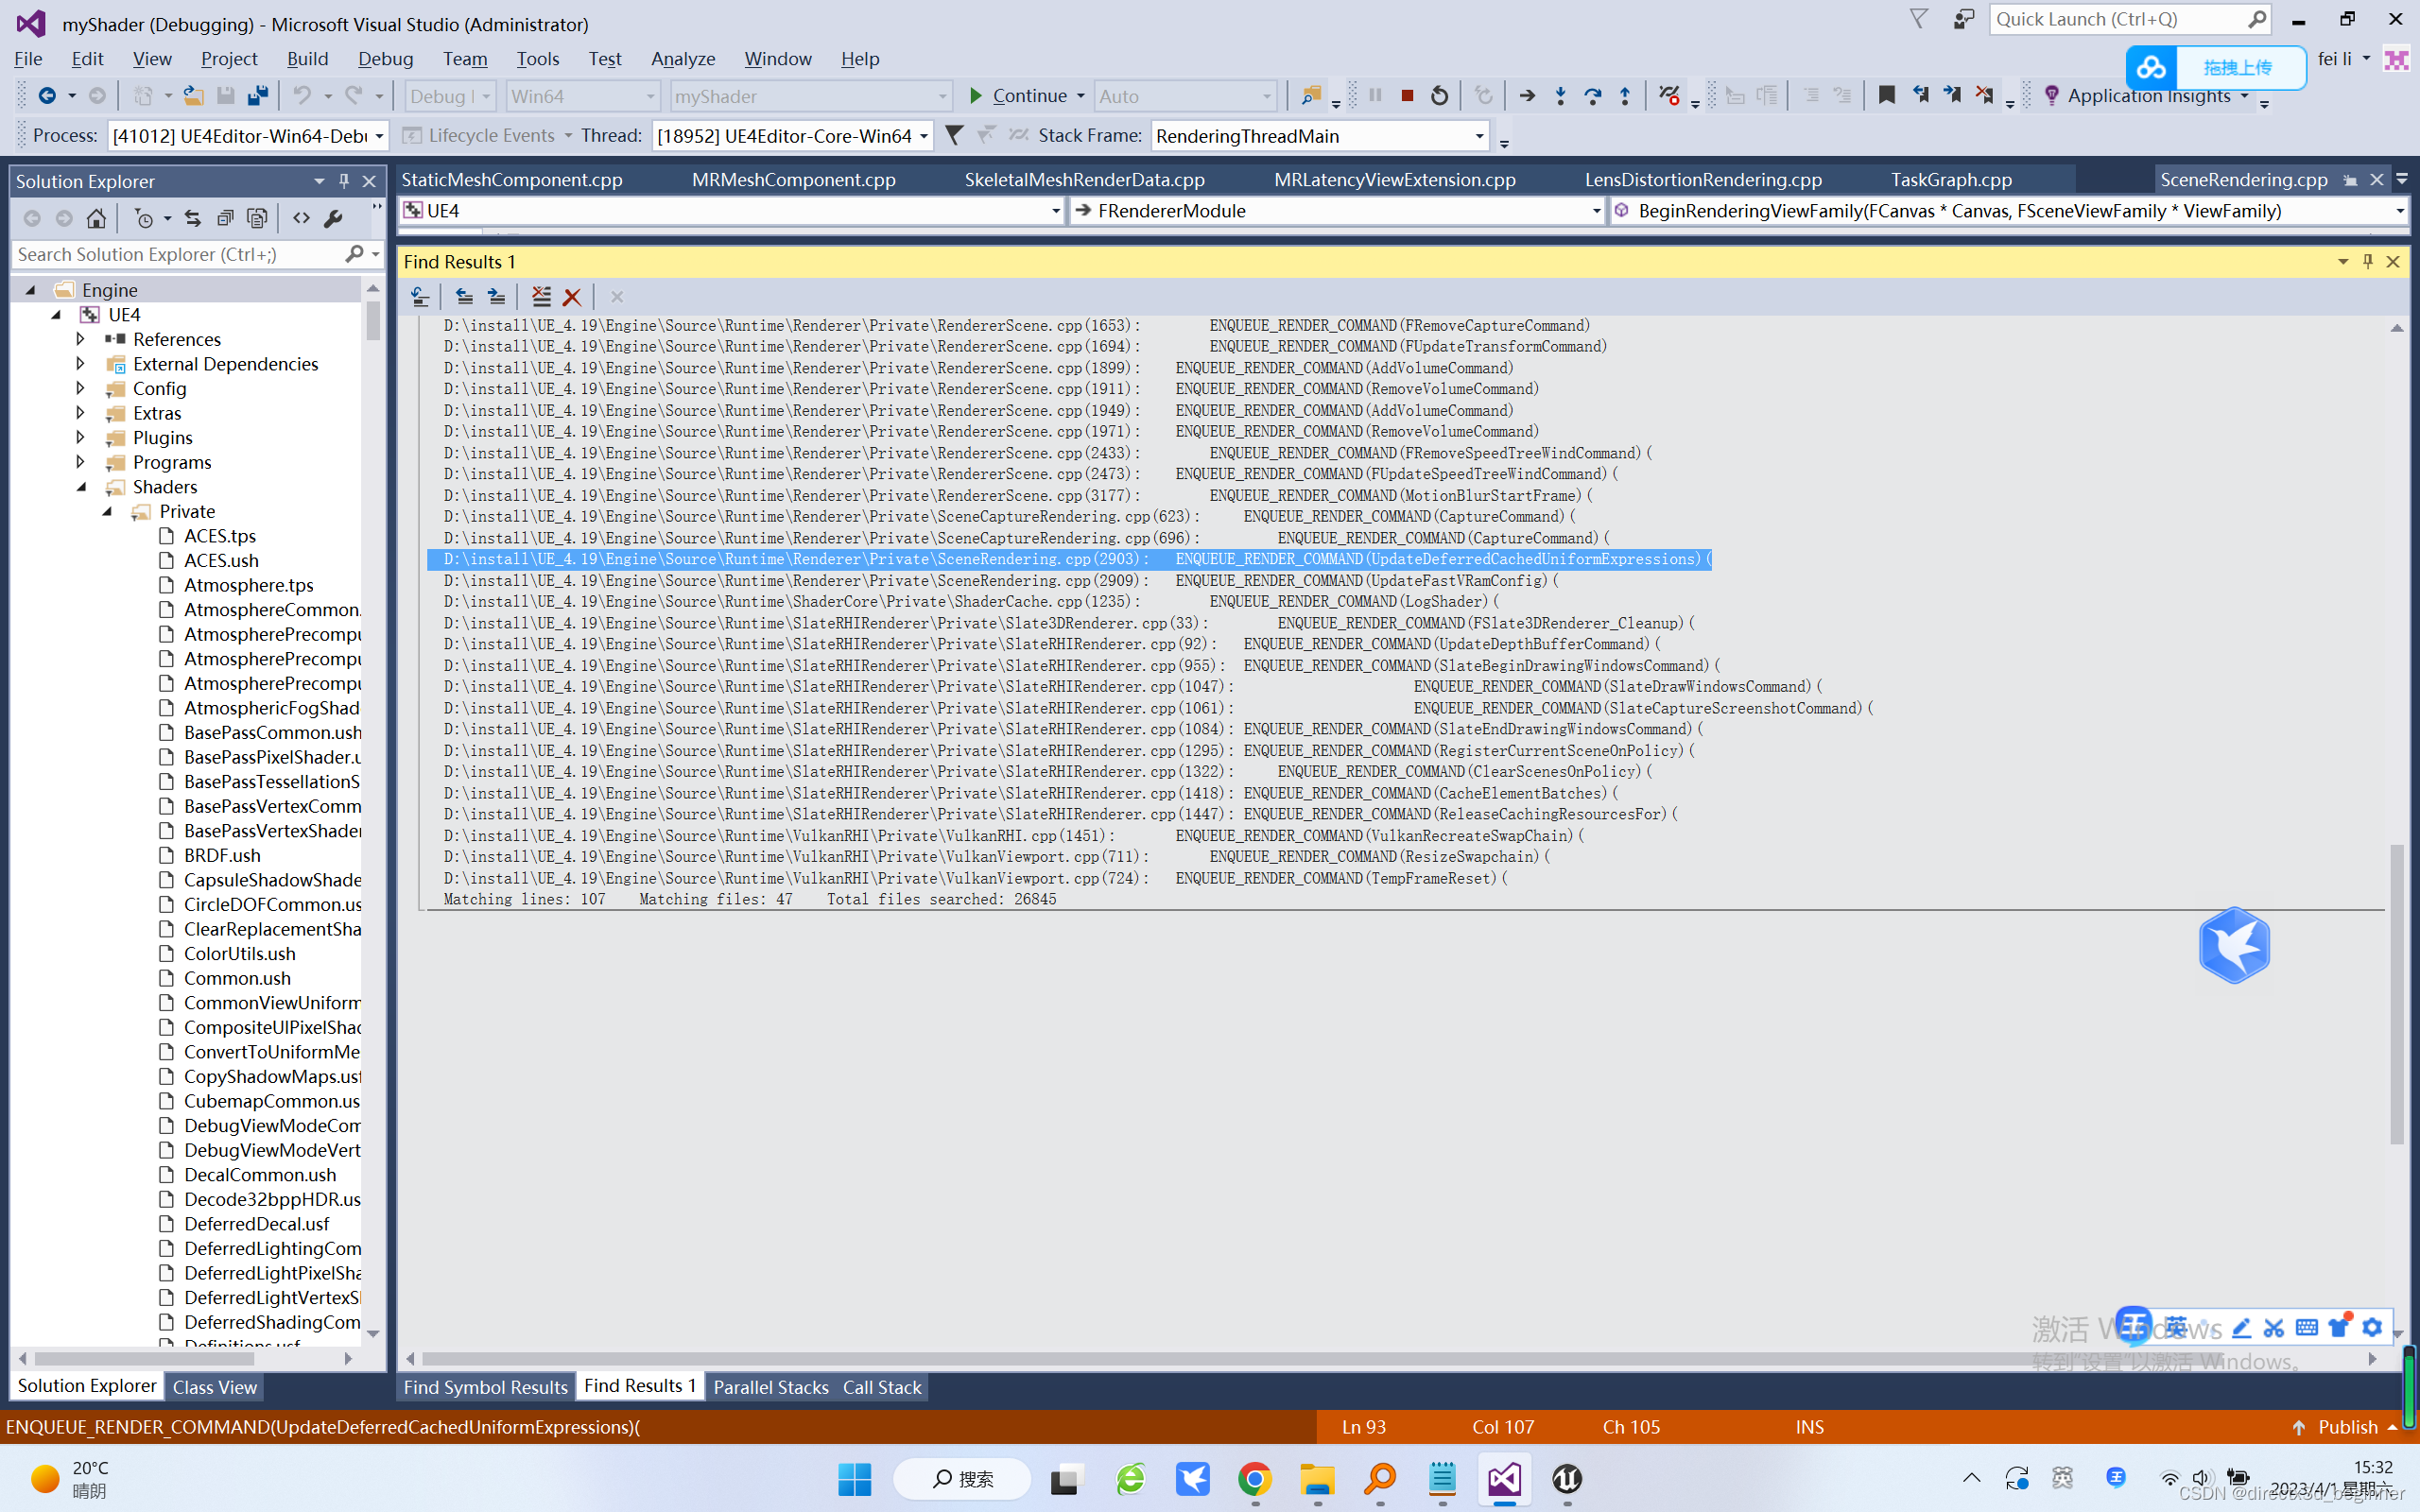Open Chrome from the taskbar

[1255, 1478]
